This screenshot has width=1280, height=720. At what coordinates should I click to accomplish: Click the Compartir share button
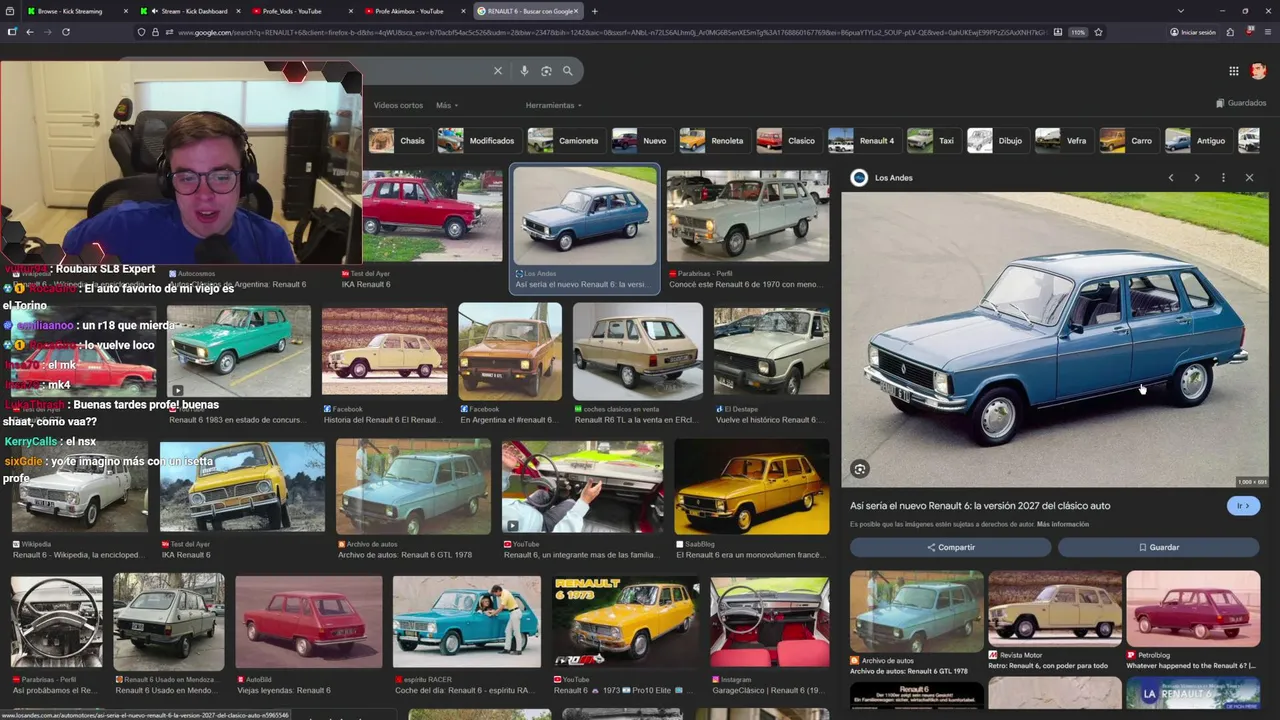950,547
